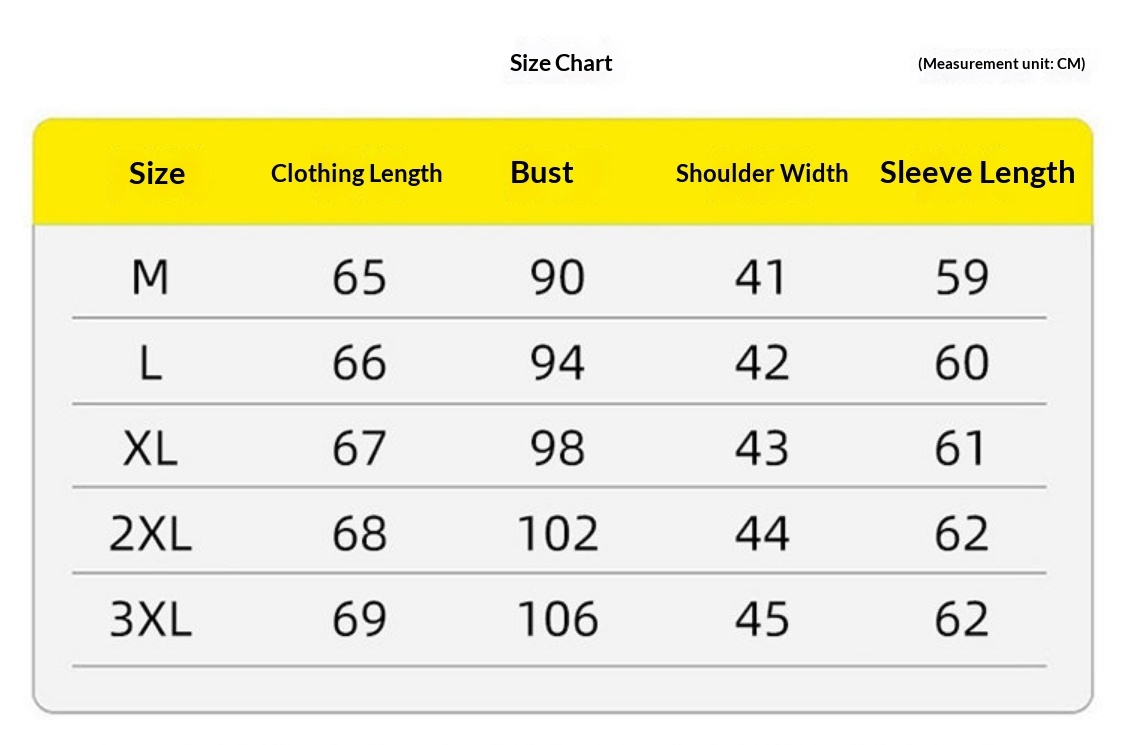Click clothing length value 67 for XL

point(359,448)
